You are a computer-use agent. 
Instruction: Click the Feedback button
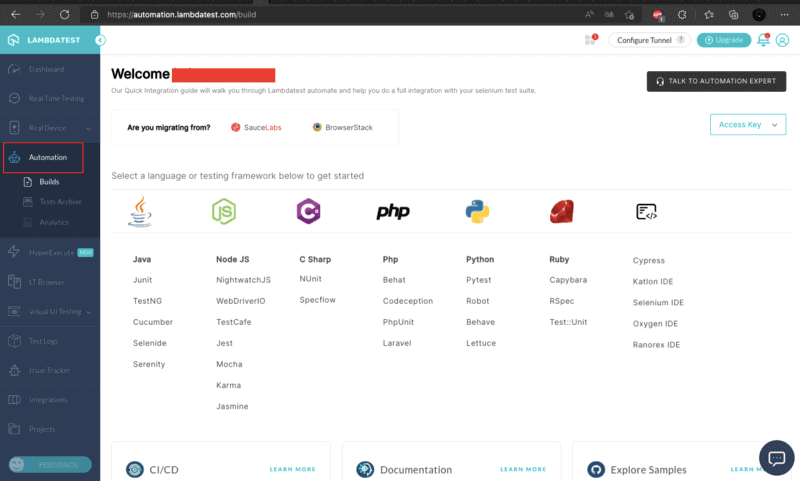coord(50,465)
